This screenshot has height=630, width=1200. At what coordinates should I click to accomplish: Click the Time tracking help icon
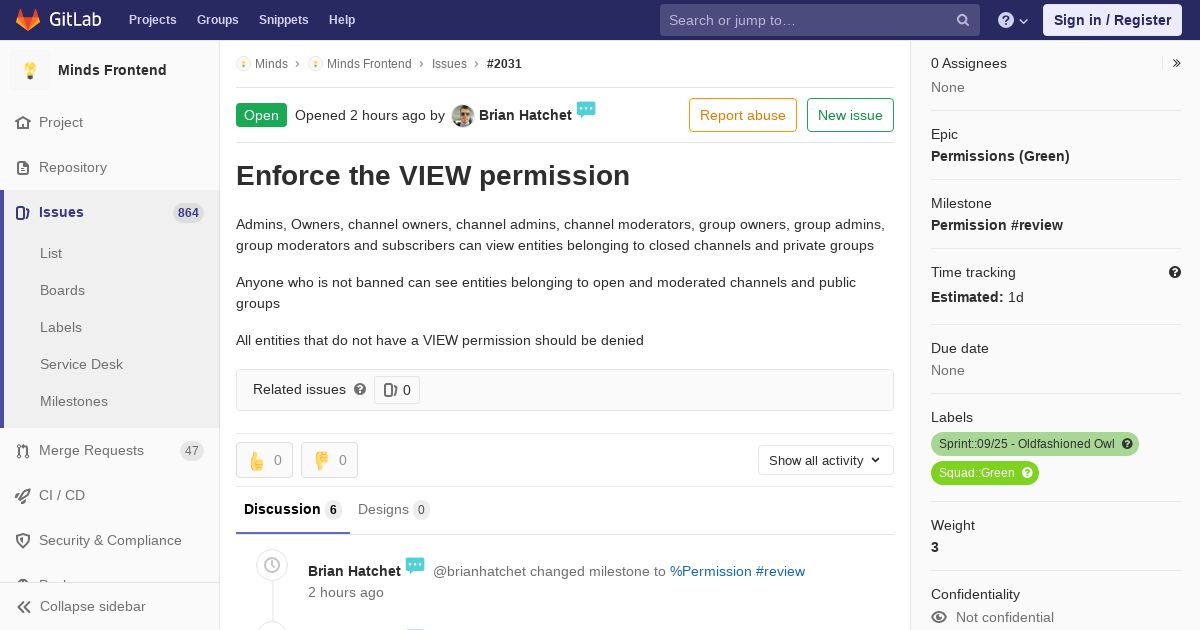tap(1175, 272)
